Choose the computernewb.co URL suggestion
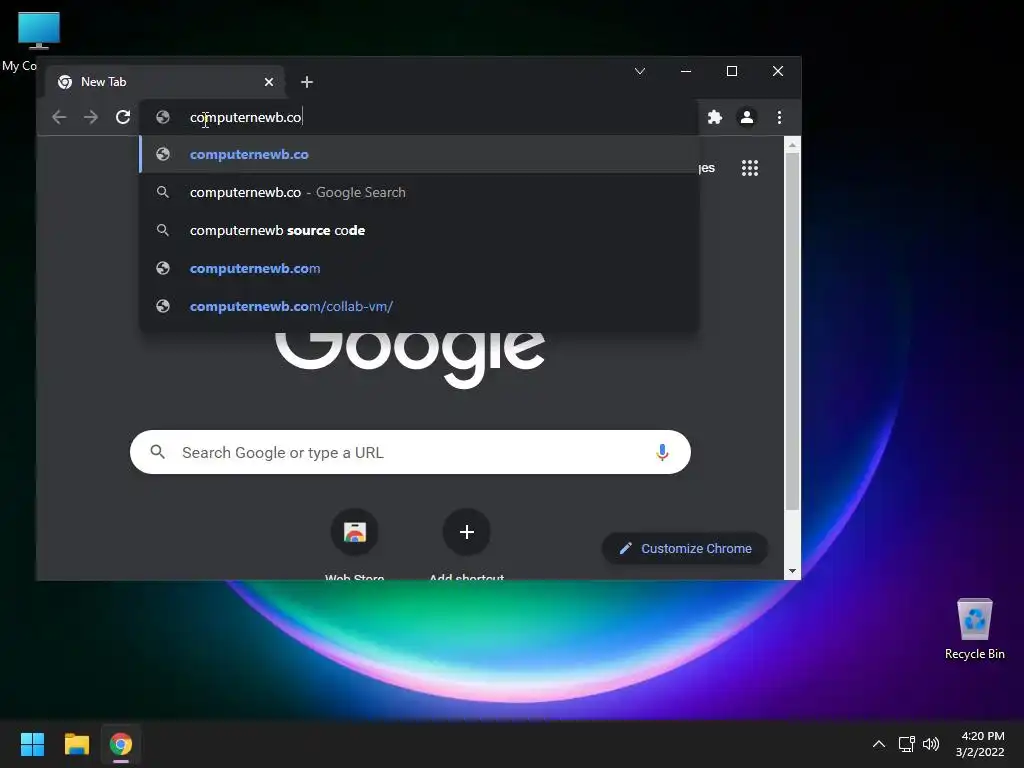This screenshot has width=1024, height=768. [419, 154]
